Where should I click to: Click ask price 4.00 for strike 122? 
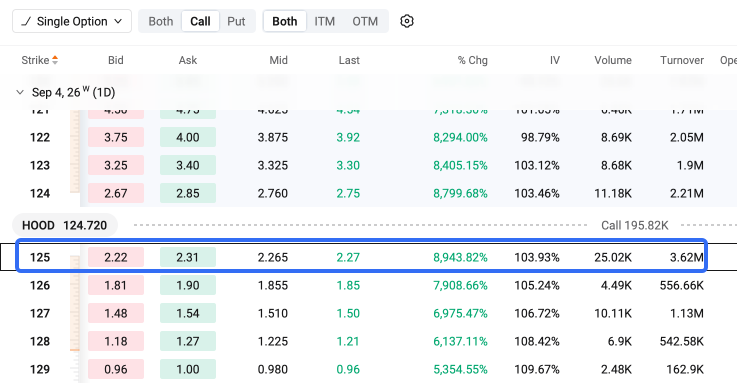188,137
